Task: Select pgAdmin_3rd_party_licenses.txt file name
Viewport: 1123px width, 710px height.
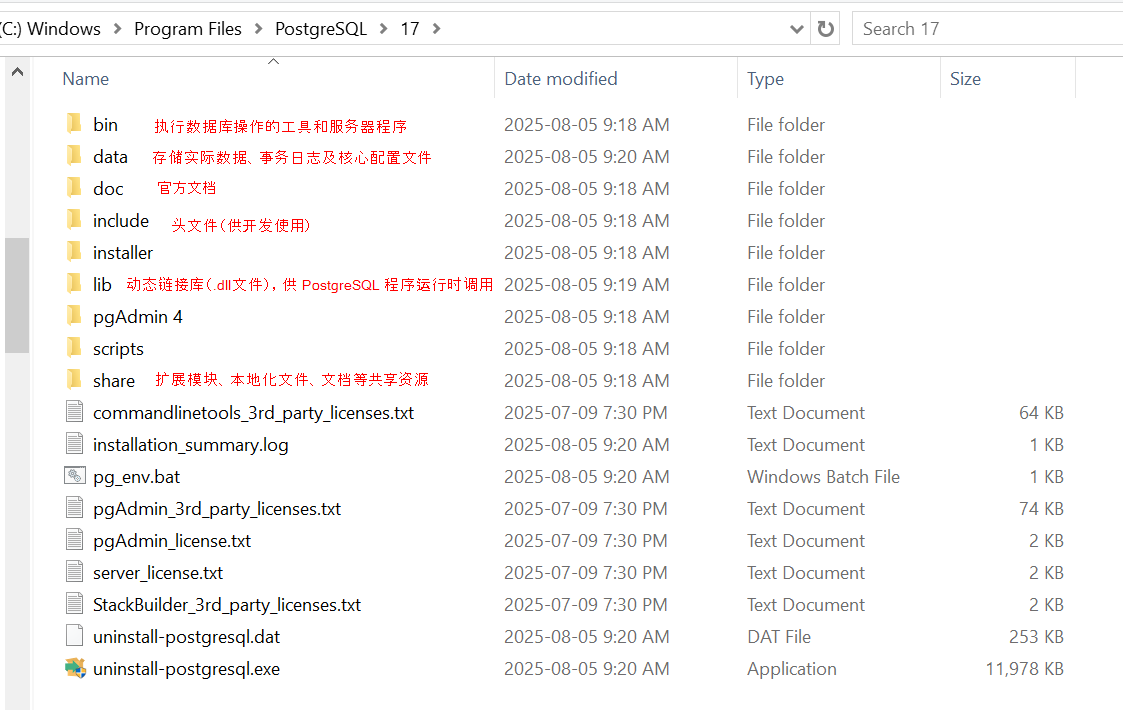Action: tap(217, 509)
